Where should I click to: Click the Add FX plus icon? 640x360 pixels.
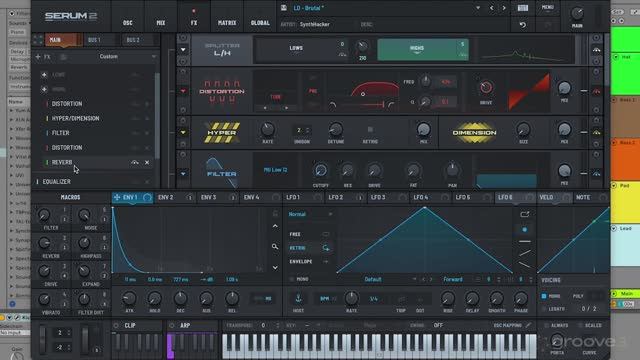(38, 57)
